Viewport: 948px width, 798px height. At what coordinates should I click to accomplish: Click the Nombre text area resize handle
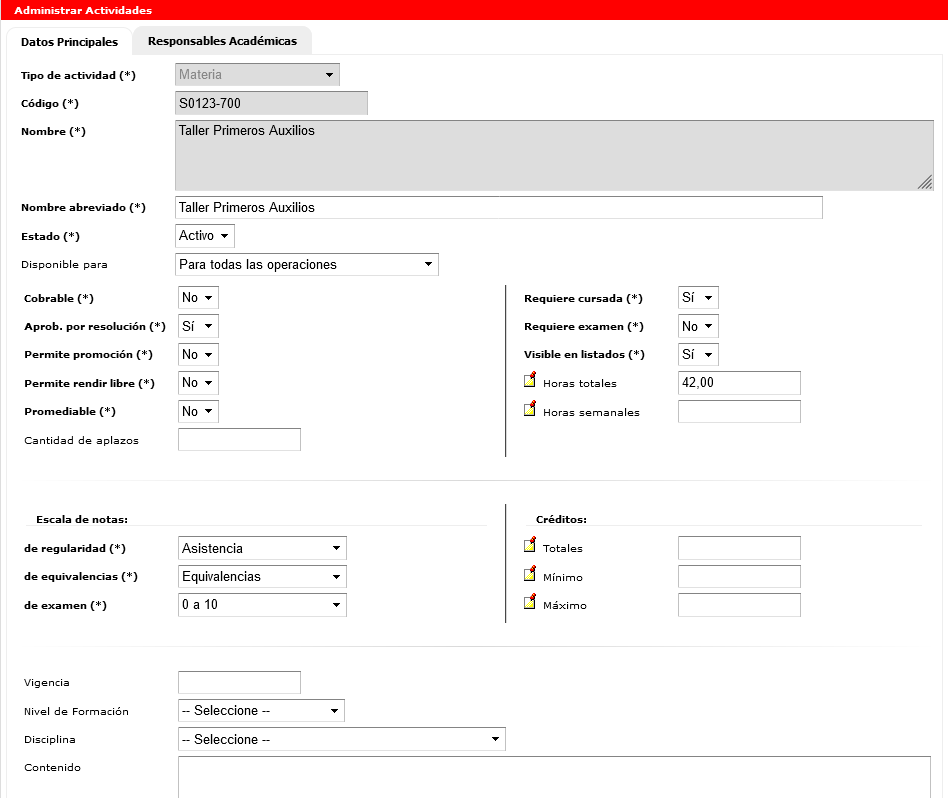point(925,182)
